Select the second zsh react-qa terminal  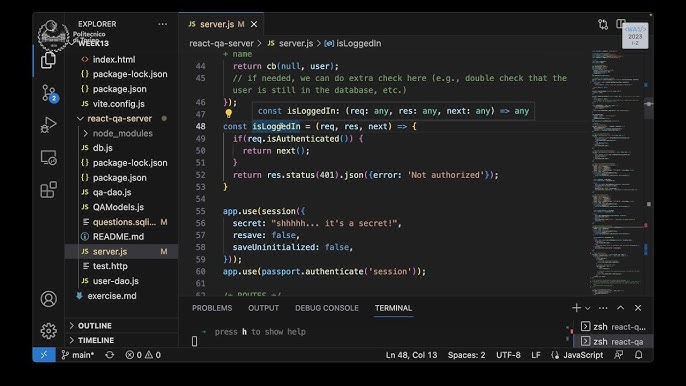pyautogui.click(x=612, y=341)
